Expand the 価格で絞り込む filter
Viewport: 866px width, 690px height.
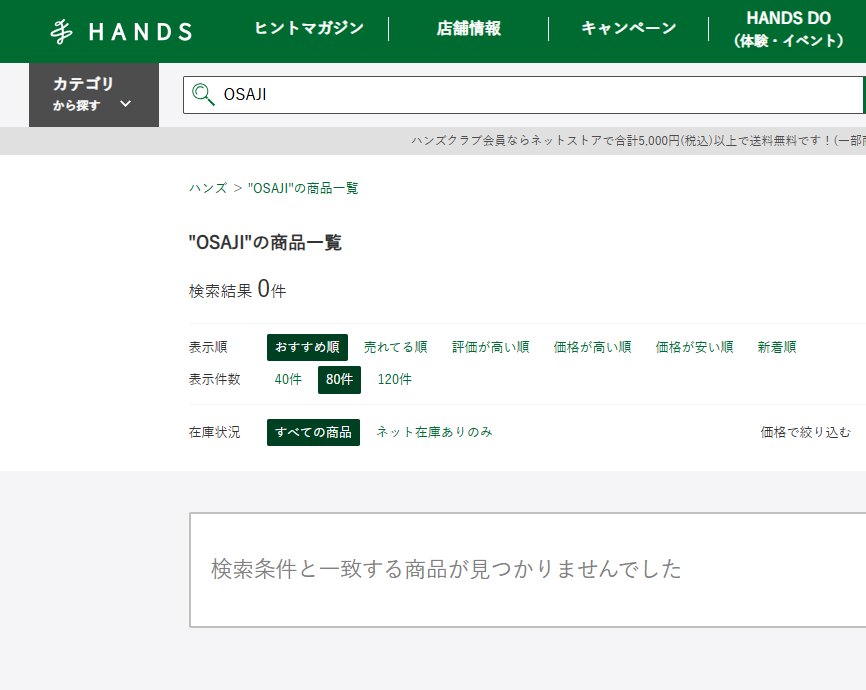(x=805, y=432)
